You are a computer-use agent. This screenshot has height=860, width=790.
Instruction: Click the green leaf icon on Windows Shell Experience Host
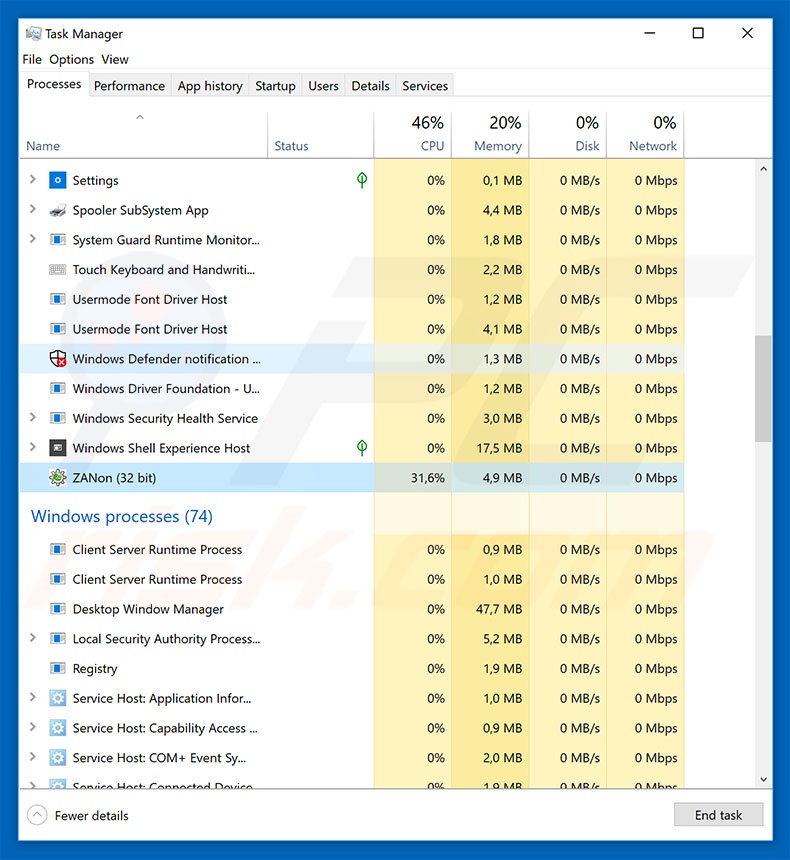(x=362, y=447)
